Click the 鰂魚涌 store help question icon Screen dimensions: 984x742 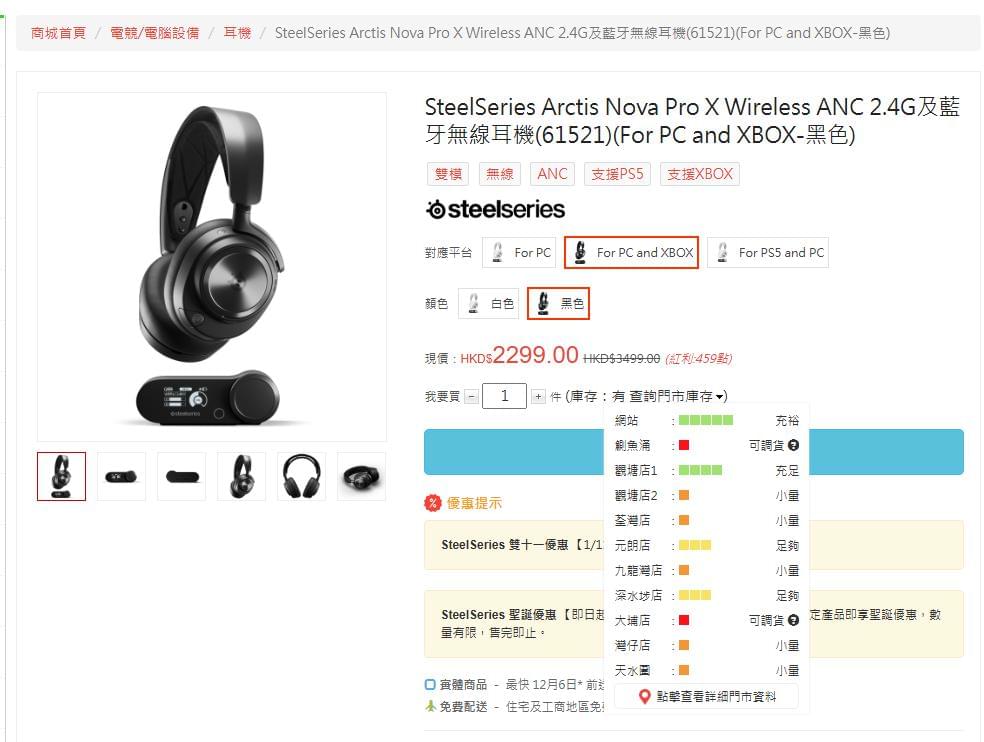[x=793, y=445]
